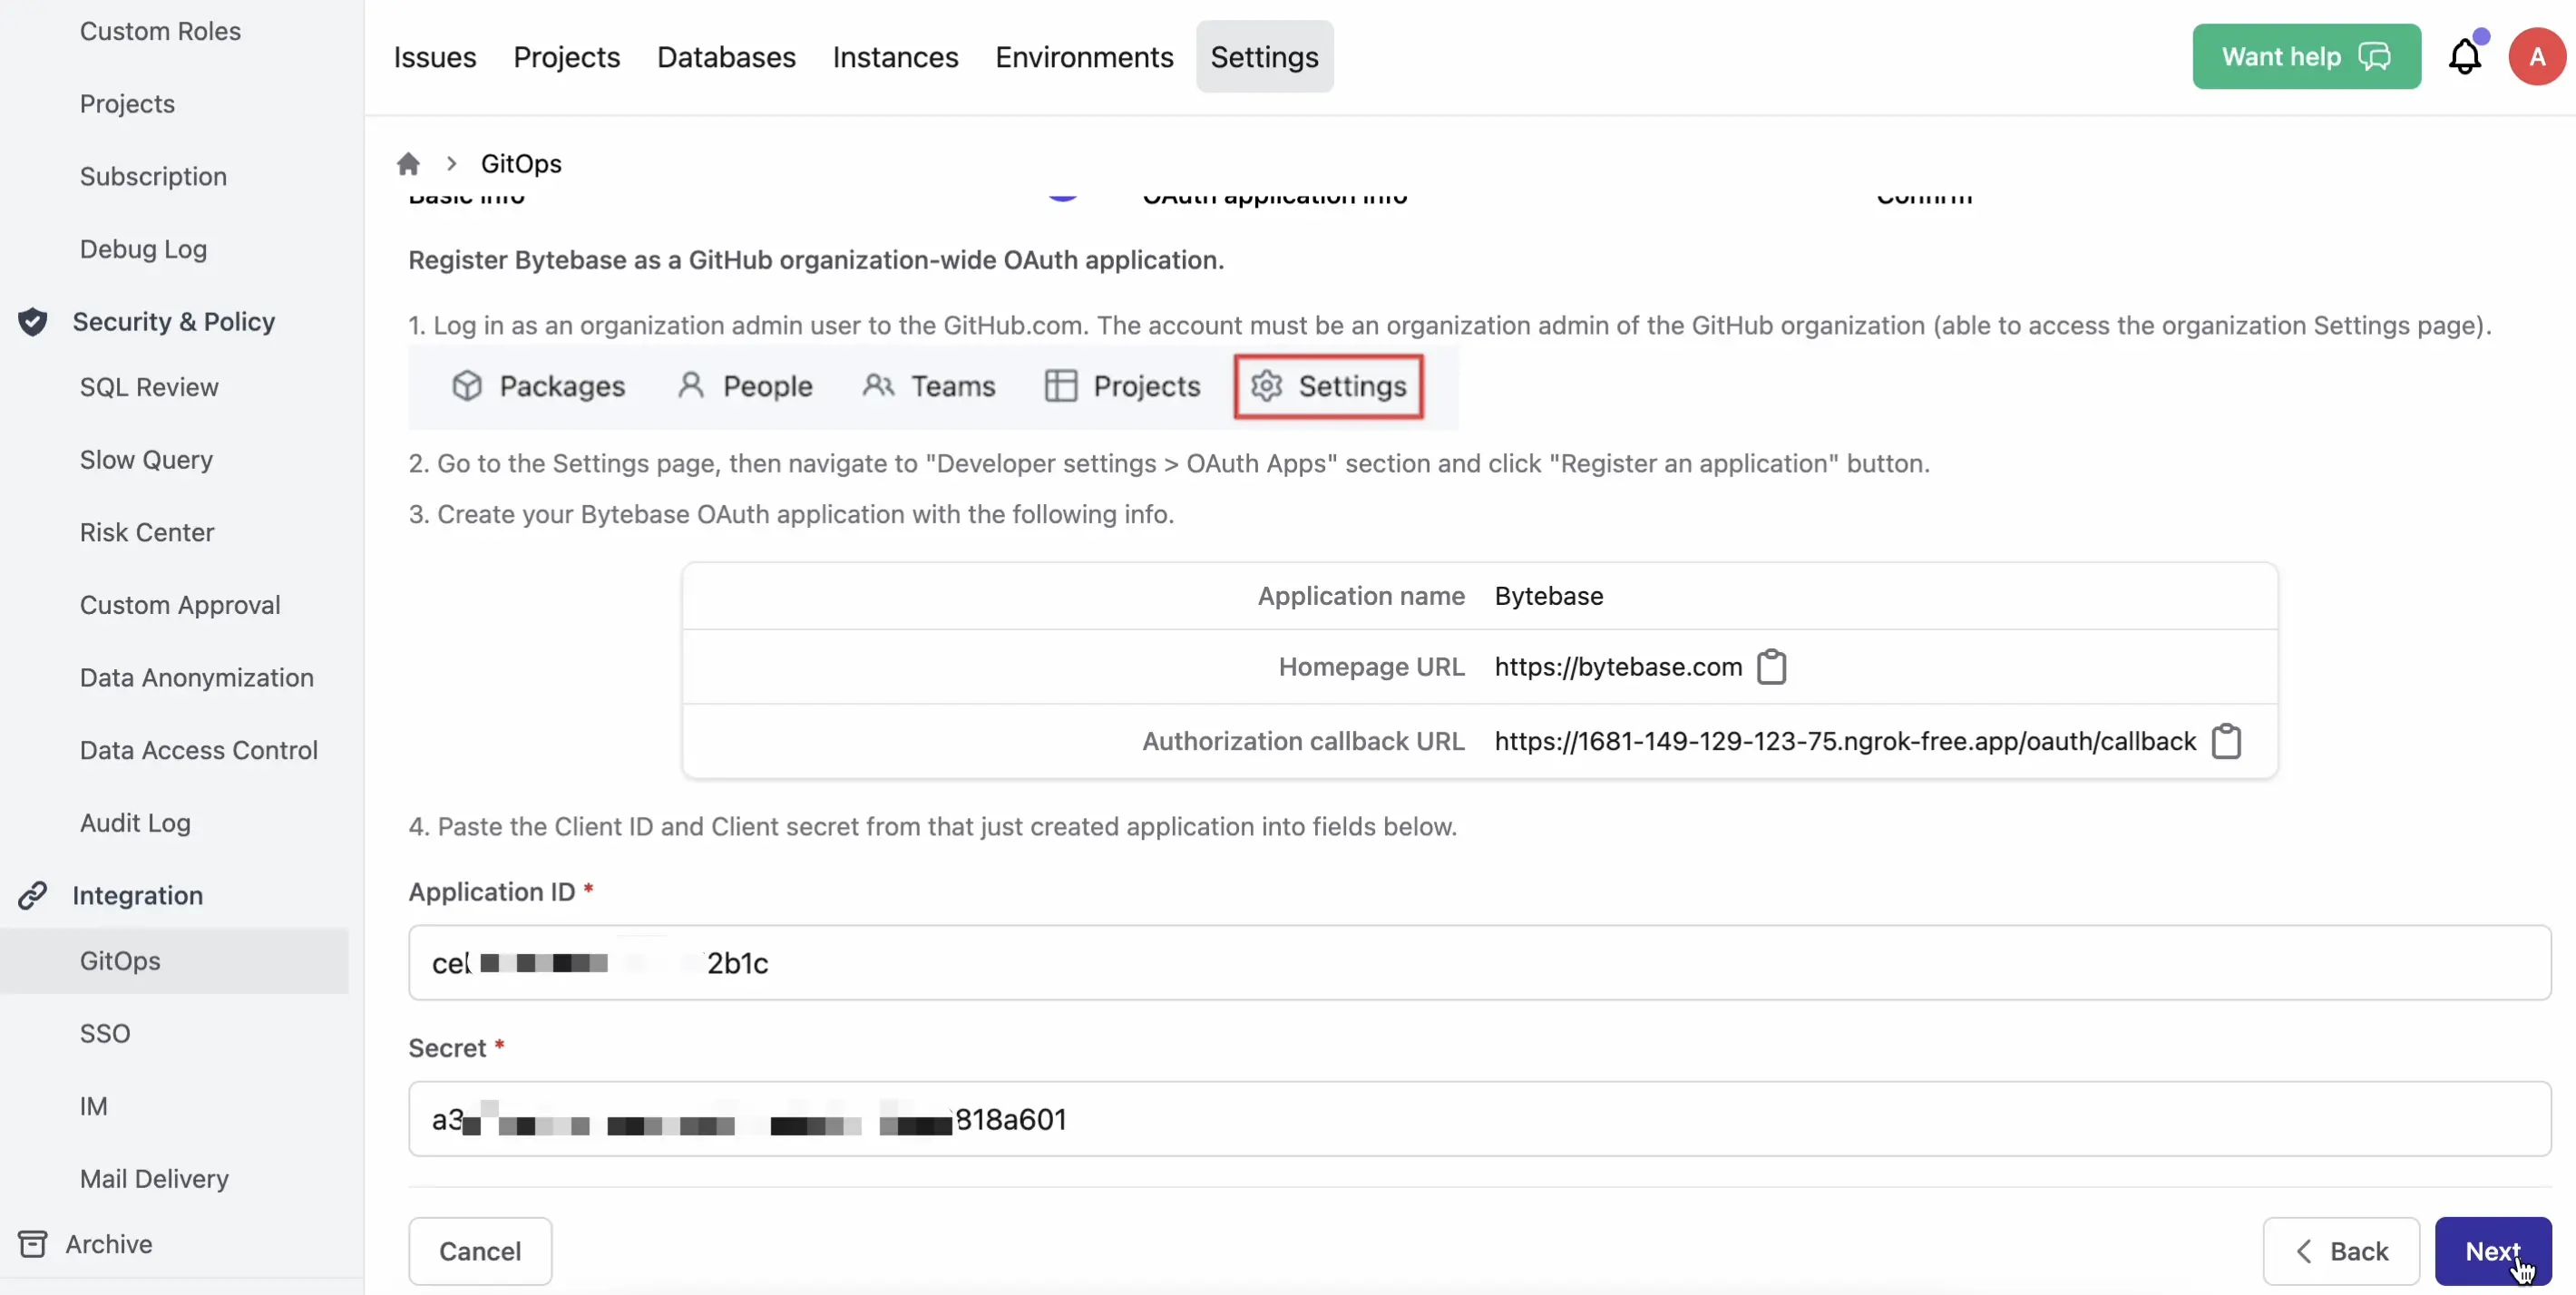Click the Security & Policy shield icon
This screenshot has width=2576, height=1295.
point(33,321)
